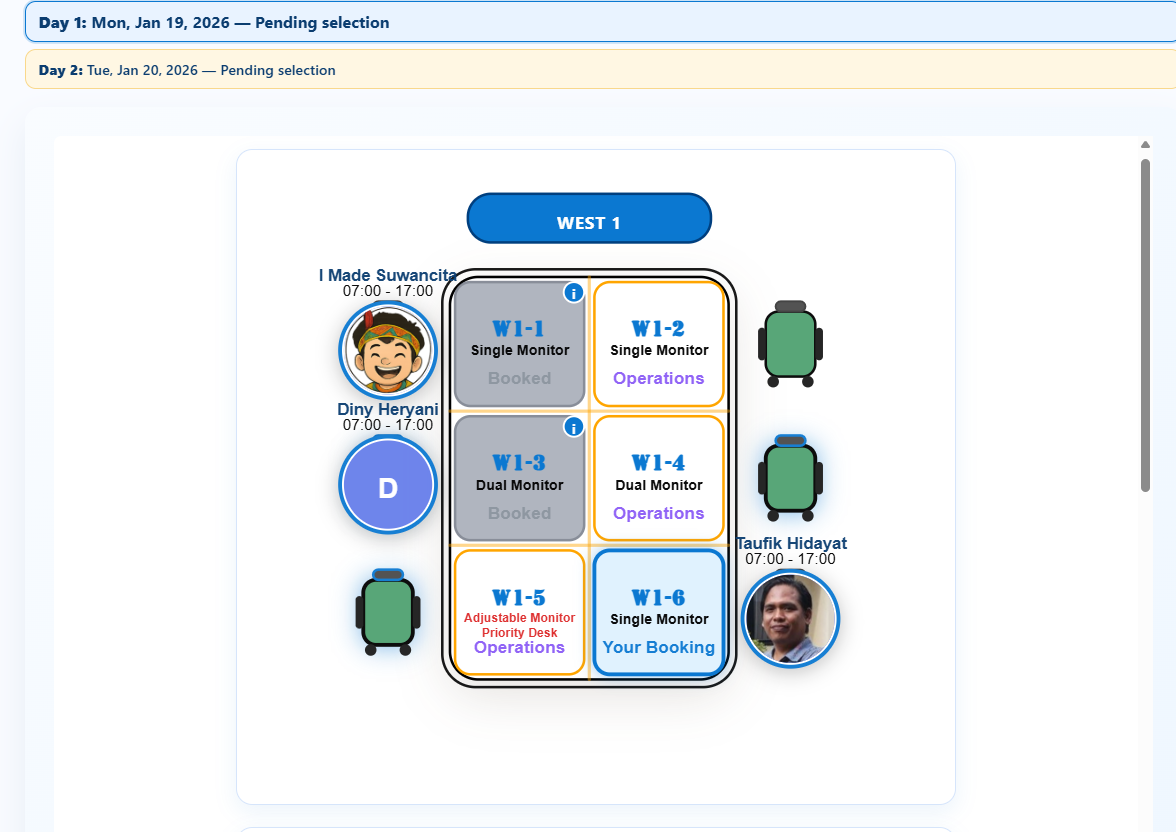Click the info icon on desk W1-1
The height and width of the screenshot is (832, 1176).
(x=573, y=292)
